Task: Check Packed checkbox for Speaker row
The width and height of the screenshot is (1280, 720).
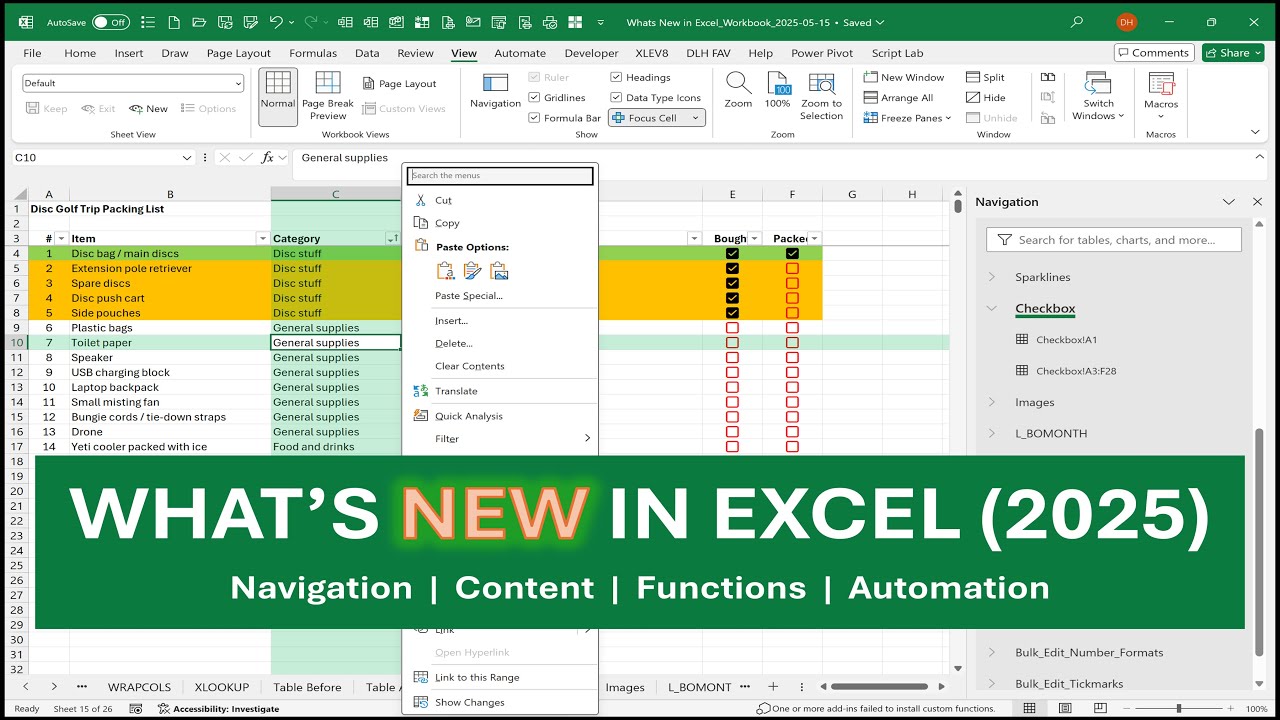Action: (x=792, y=358)
